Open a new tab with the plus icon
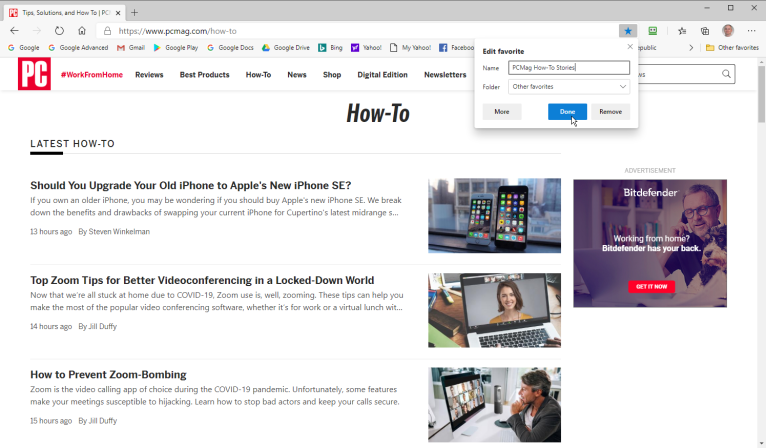This screenshot has height=448, width=766. point(134,13)
